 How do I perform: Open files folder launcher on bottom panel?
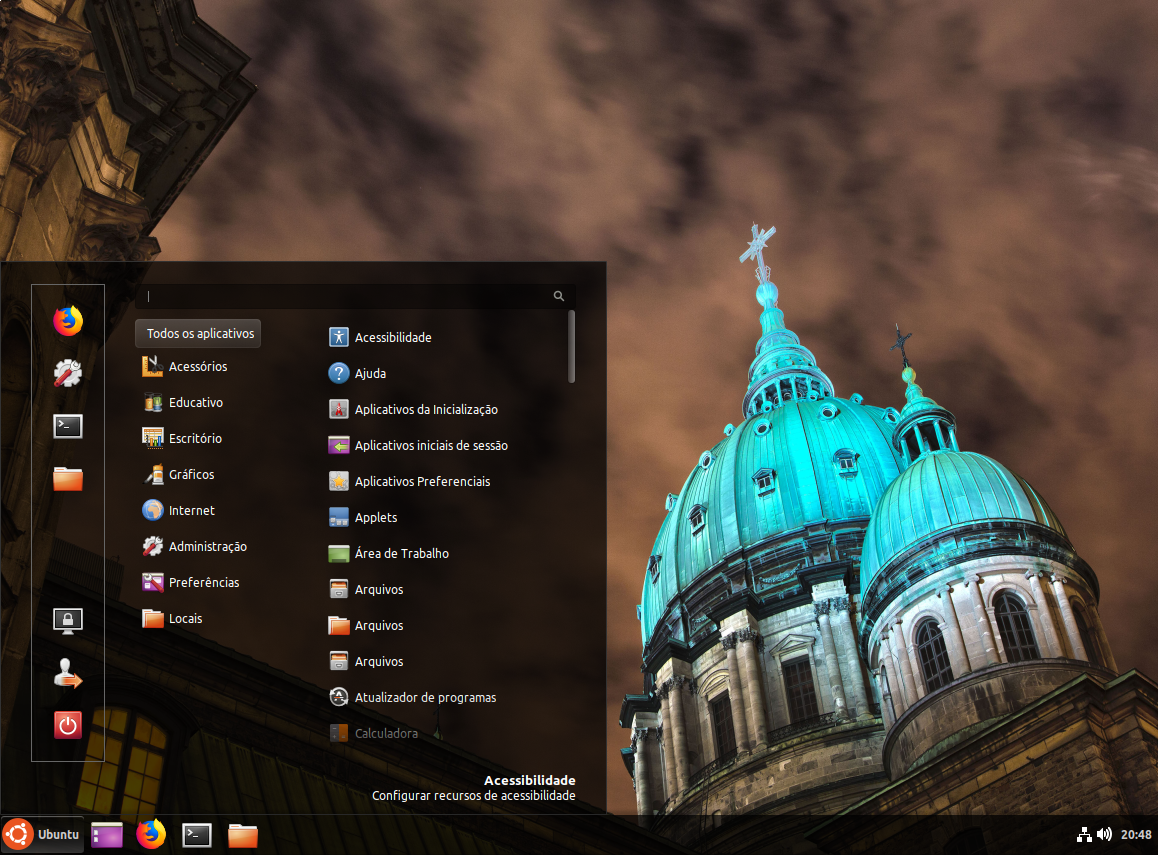point(242,835)
